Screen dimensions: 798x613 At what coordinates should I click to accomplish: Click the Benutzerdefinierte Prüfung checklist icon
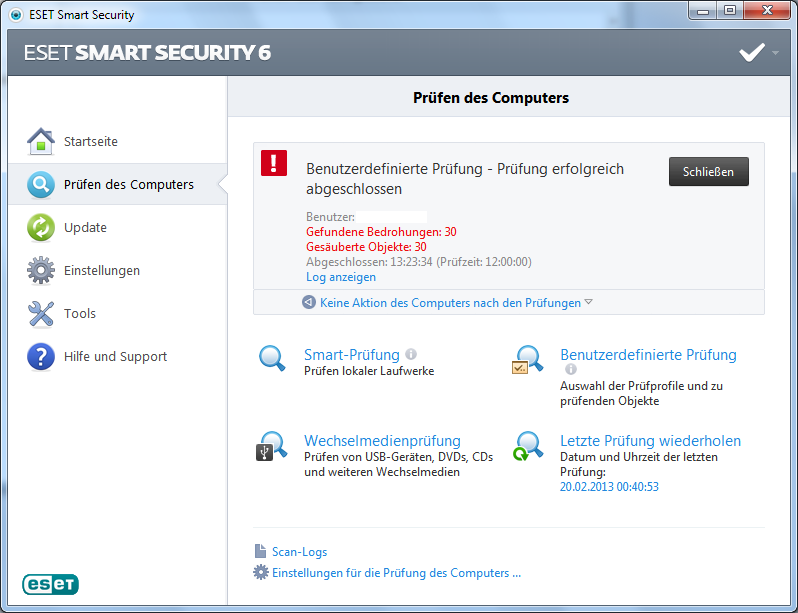click(527, 360)
